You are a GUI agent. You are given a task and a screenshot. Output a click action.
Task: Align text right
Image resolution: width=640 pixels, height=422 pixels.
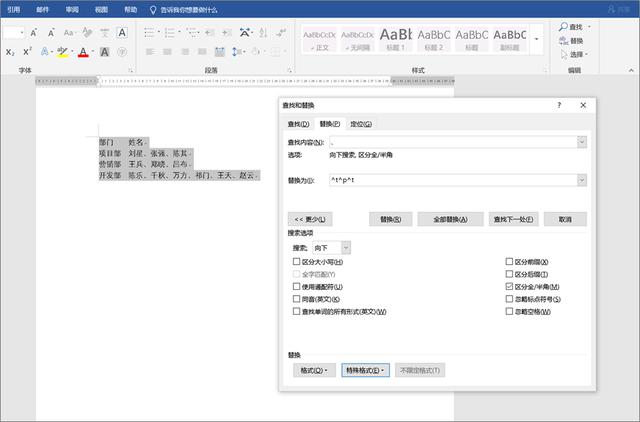(185, 52)
